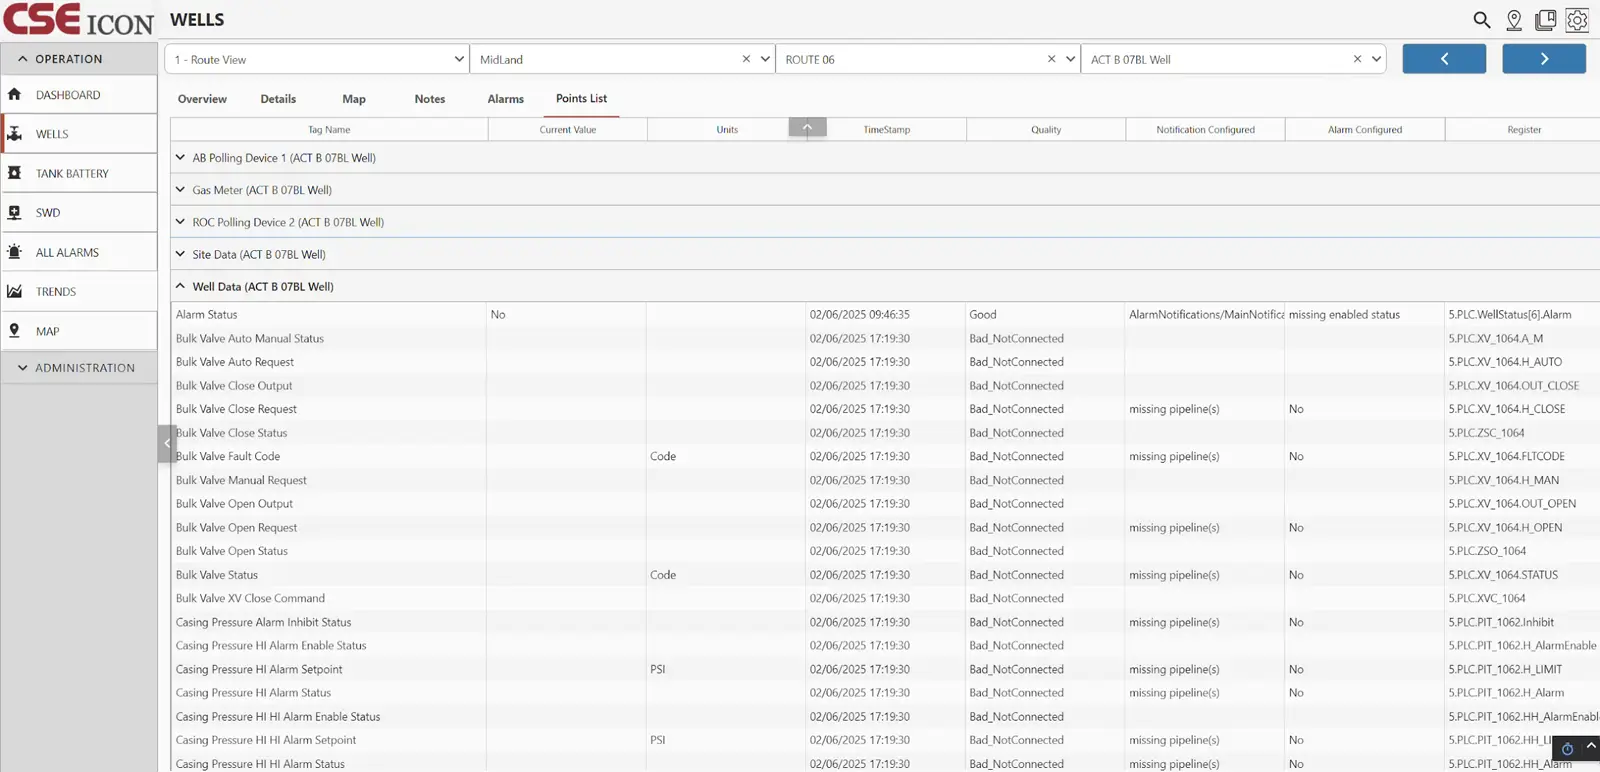Go to the previous well button
This screenshot has width=1600, height=772.
1444,59
